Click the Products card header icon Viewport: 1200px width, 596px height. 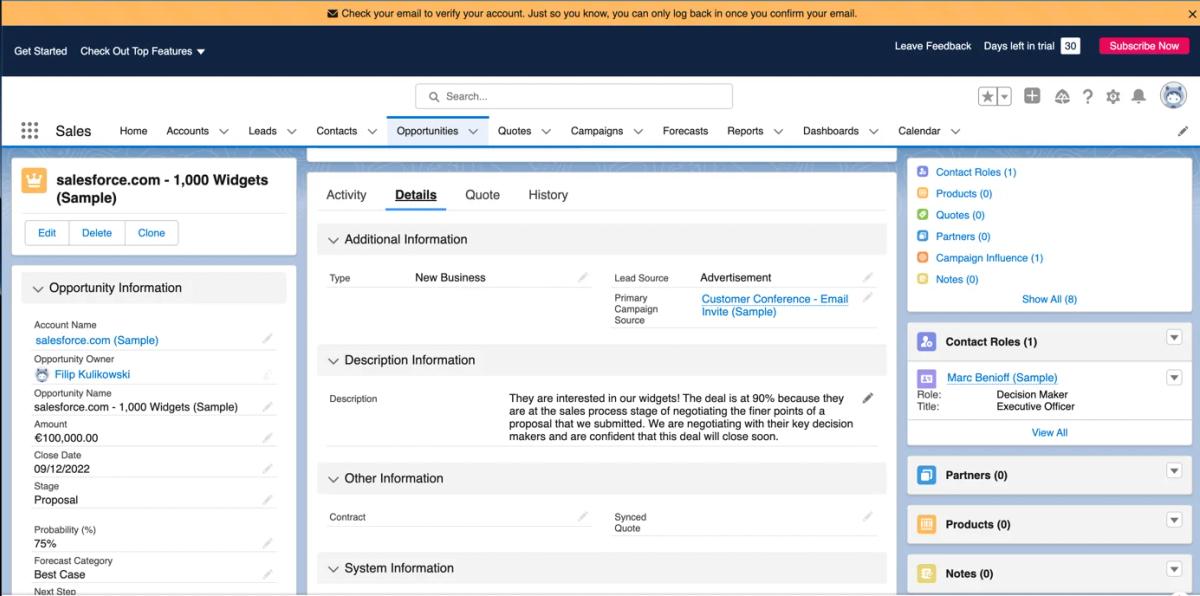[927, 524]
